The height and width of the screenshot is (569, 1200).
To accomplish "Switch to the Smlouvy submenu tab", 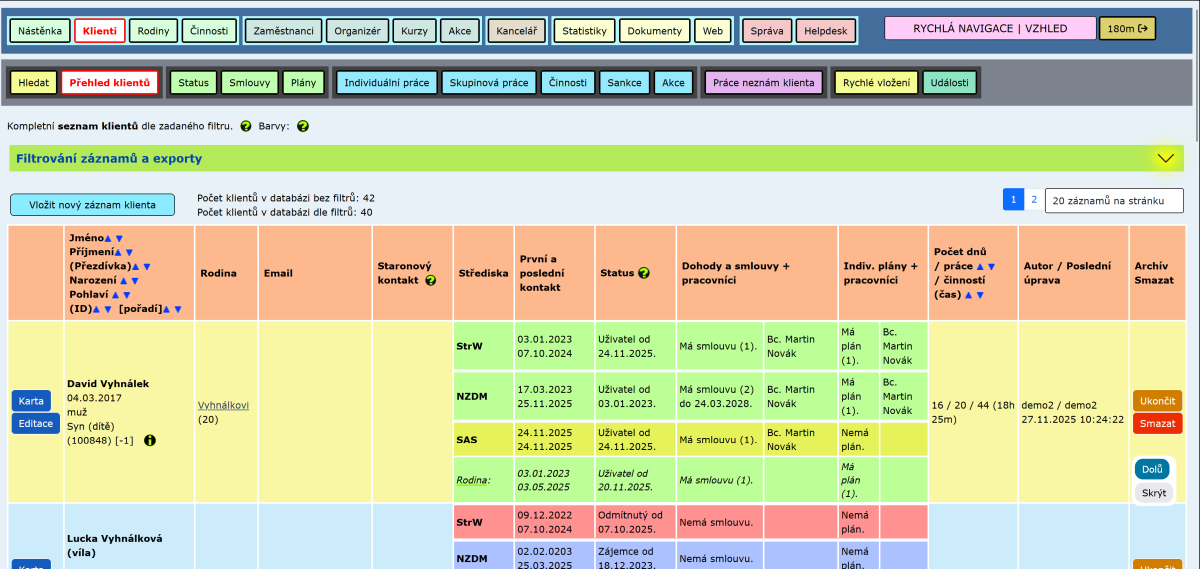I will (x=249, y=83).
